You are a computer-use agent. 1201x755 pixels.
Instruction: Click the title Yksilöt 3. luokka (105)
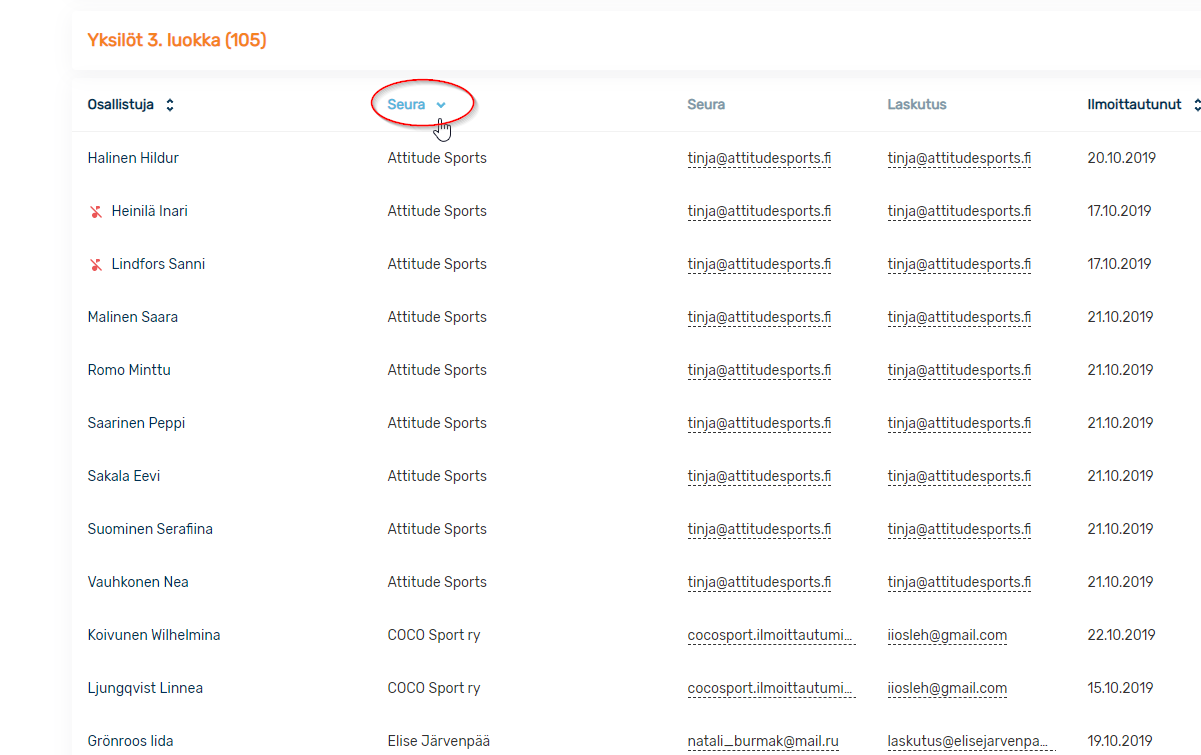[177, 41]
